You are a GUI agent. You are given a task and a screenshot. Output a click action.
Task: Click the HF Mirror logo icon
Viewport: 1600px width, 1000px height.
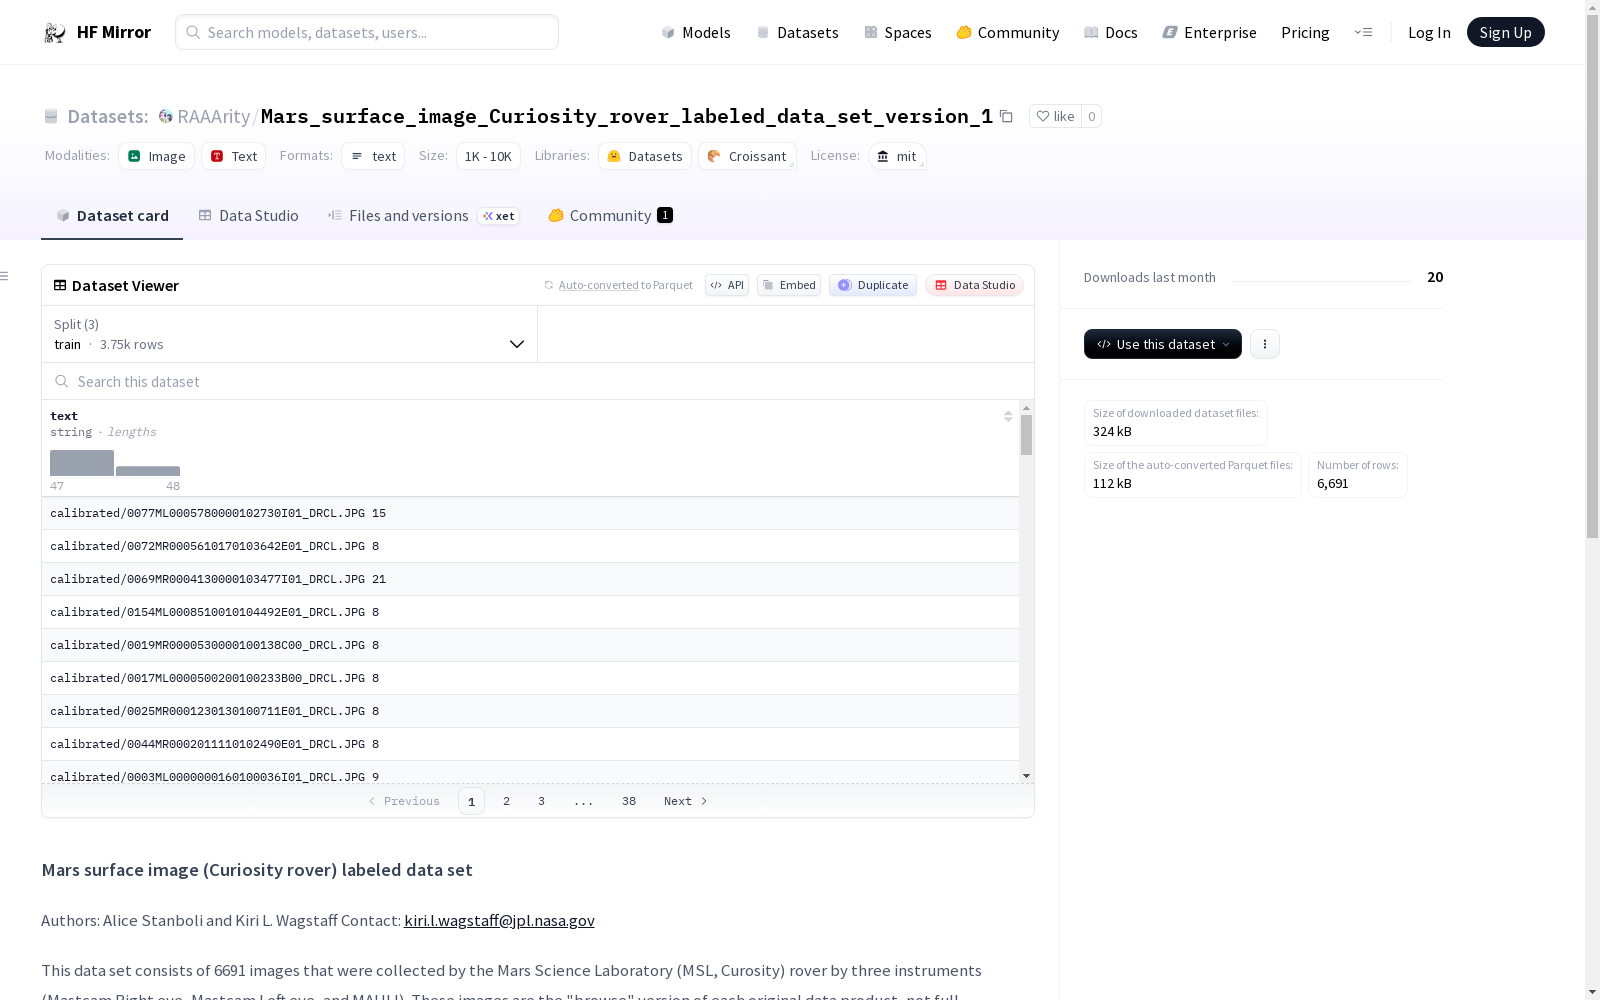click(x=55, y=33)
